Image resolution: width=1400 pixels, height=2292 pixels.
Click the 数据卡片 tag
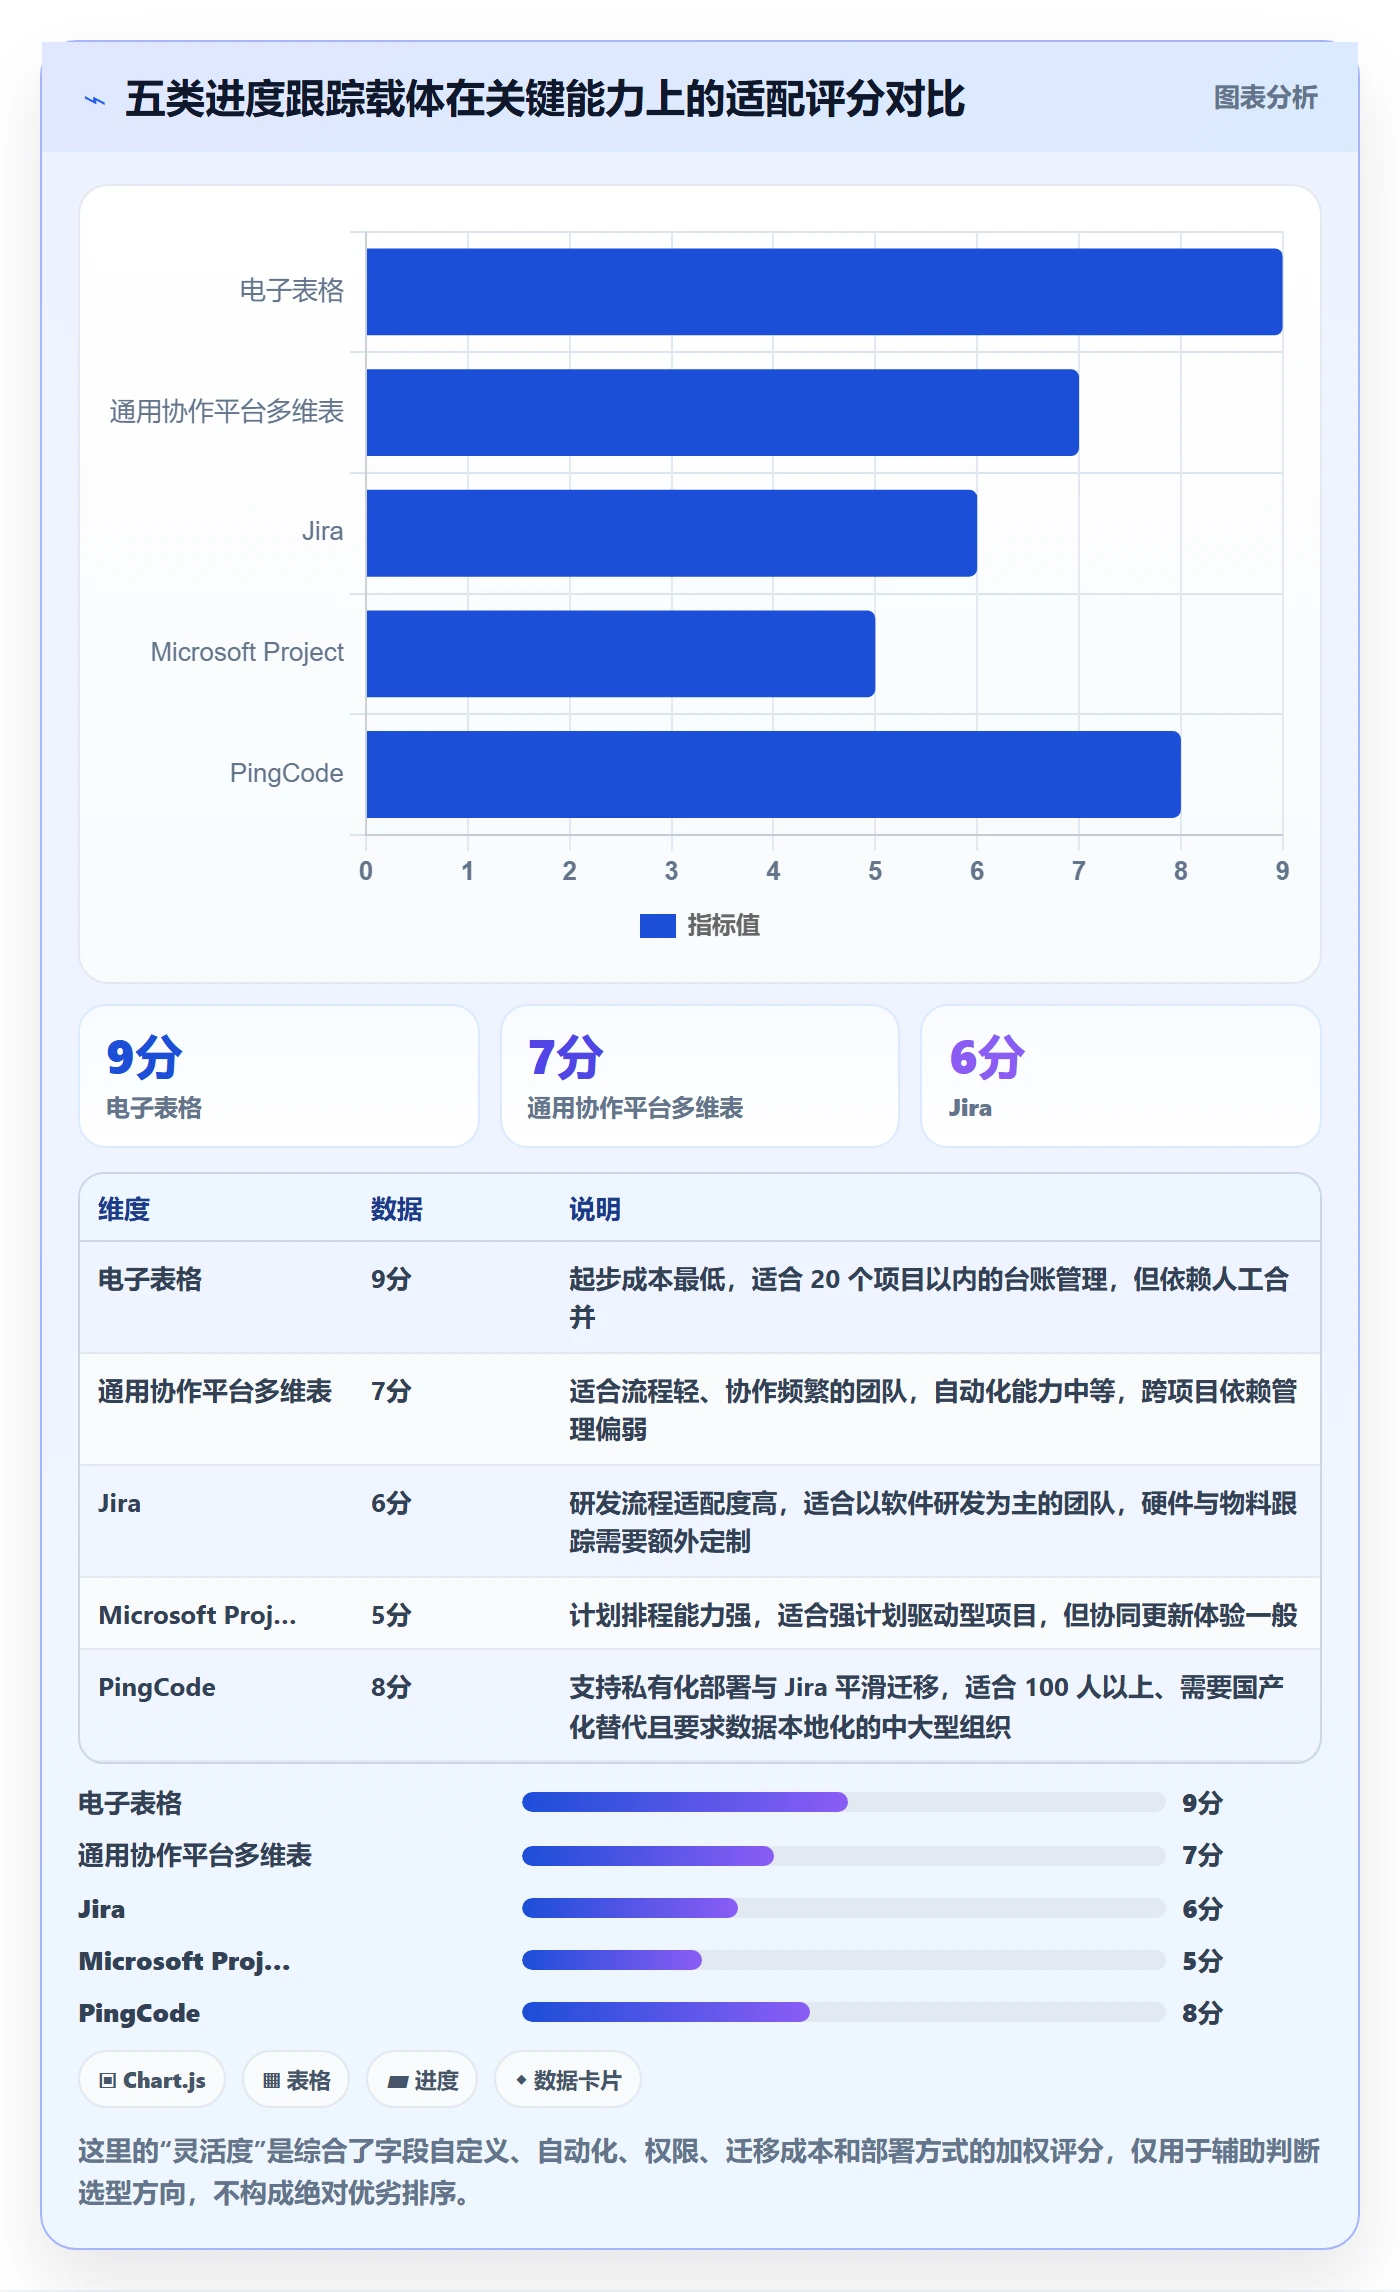coord(568,2081)
